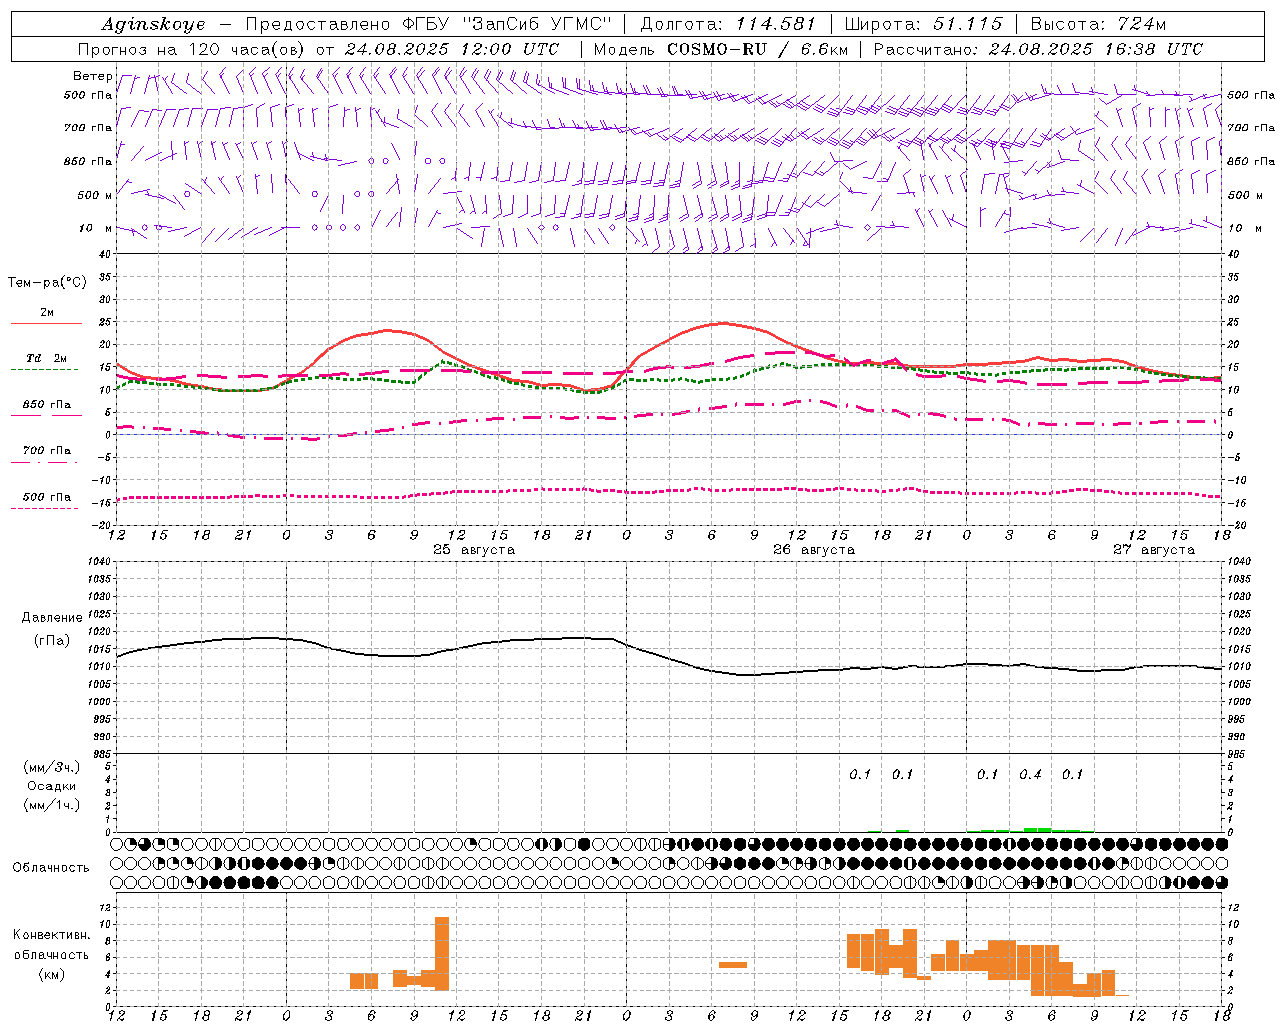Viewport: 1280px width, 1024px height.
Task: Click the forecast start time 24.08.2025 12:00 UTC
Action: 452,49
